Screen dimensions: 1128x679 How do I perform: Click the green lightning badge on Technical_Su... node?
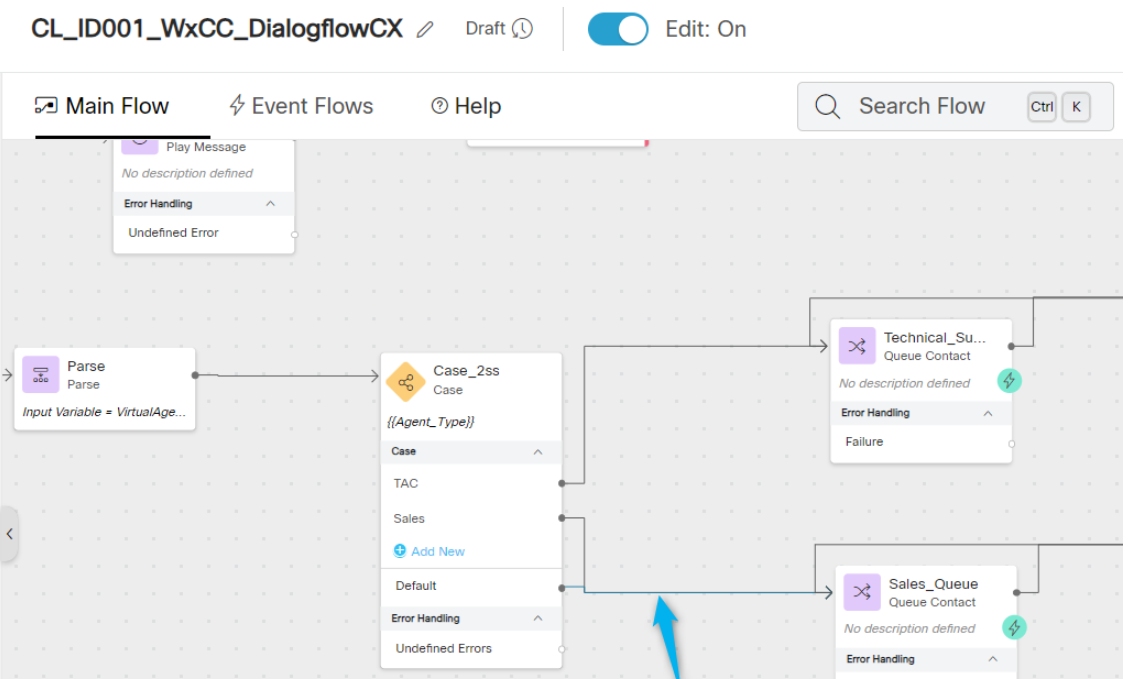tap(1009, 381)
